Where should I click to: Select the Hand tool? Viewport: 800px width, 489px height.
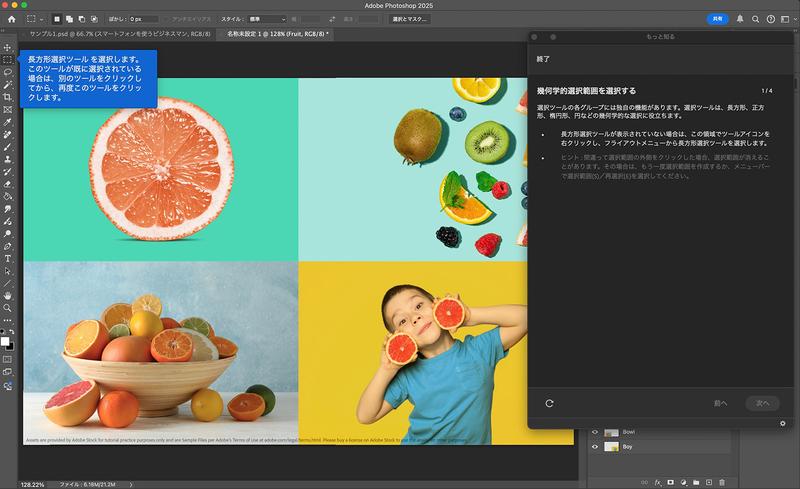(8, 295)
